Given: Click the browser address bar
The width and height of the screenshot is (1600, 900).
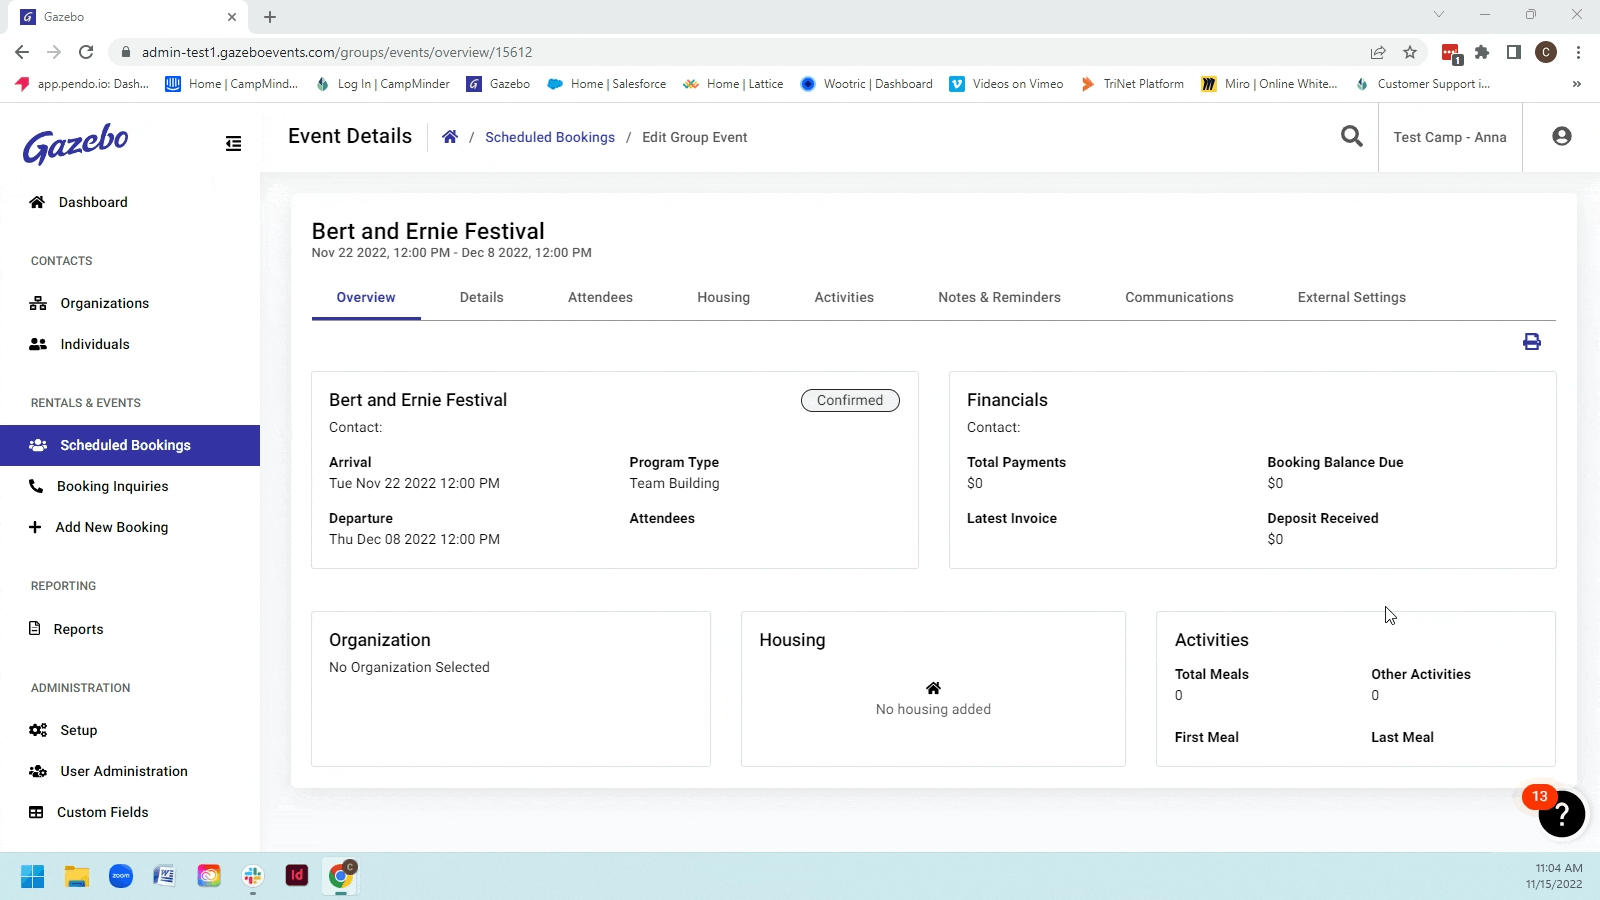Looking at the screenshot, I should coord(700,52).
